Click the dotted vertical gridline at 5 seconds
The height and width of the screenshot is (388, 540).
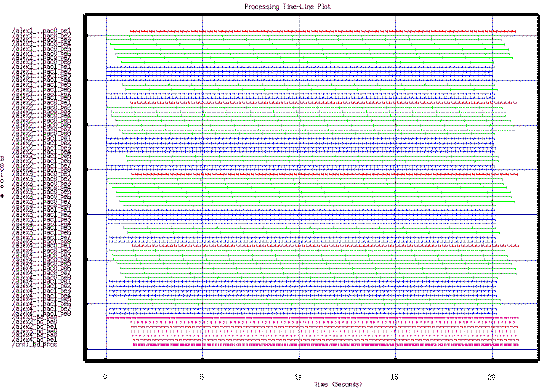pos(202,188)
